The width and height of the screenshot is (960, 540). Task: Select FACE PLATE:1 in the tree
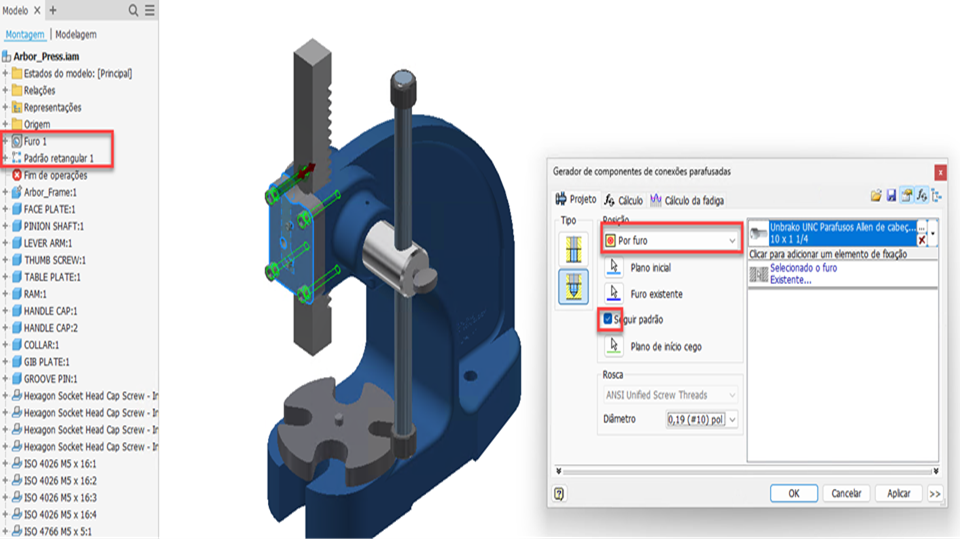[x=49, y=209]
